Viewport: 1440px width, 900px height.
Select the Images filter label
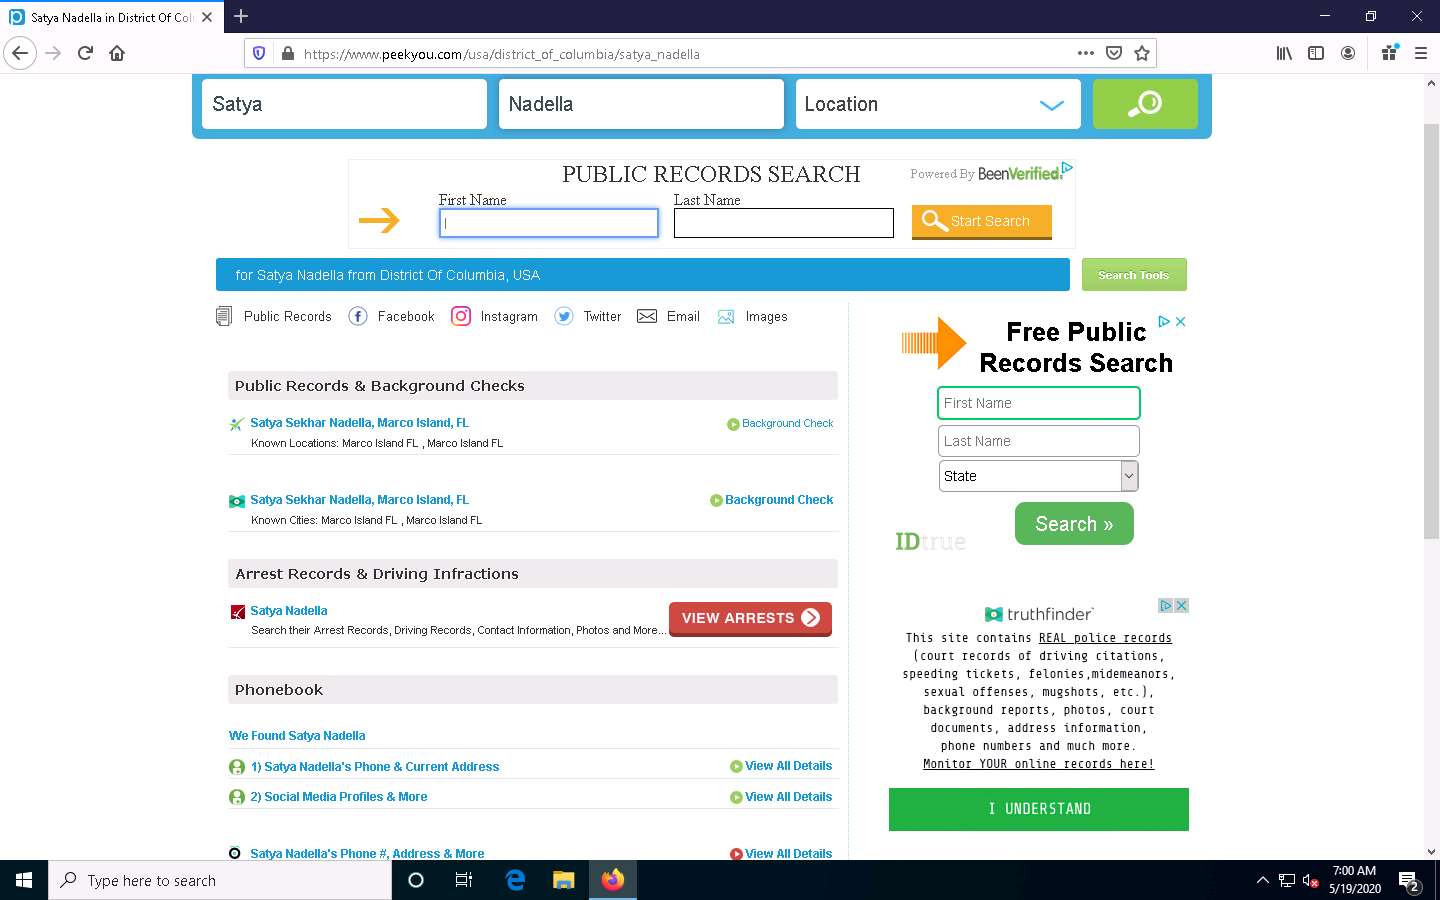tap(766, 316)
